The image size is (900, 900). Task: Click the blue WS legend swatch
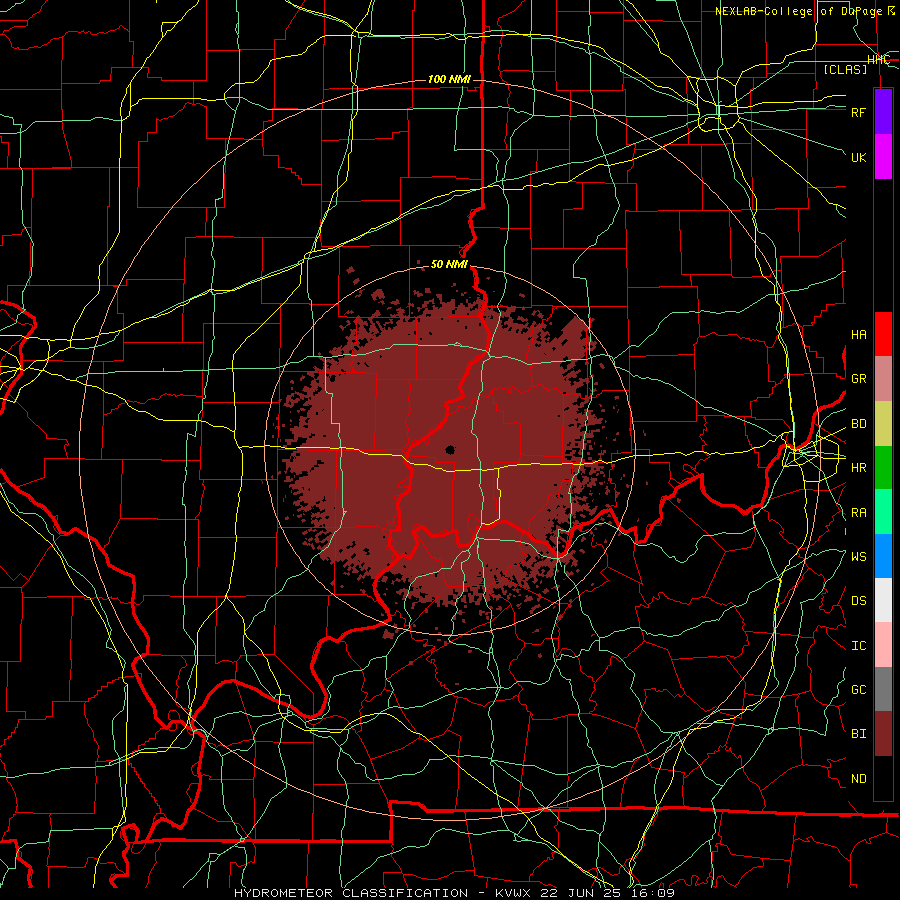click(883, 556)
